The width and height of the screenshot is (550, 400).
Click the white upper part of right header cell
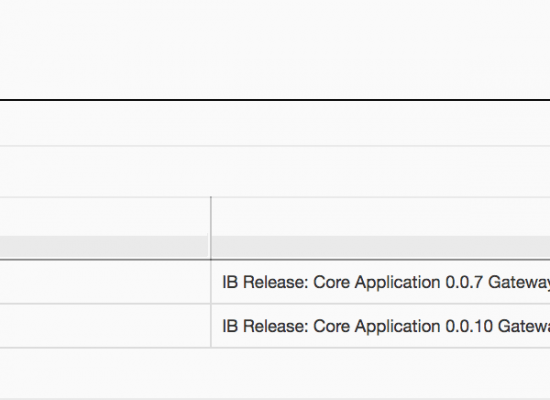[x=381, y=216]
